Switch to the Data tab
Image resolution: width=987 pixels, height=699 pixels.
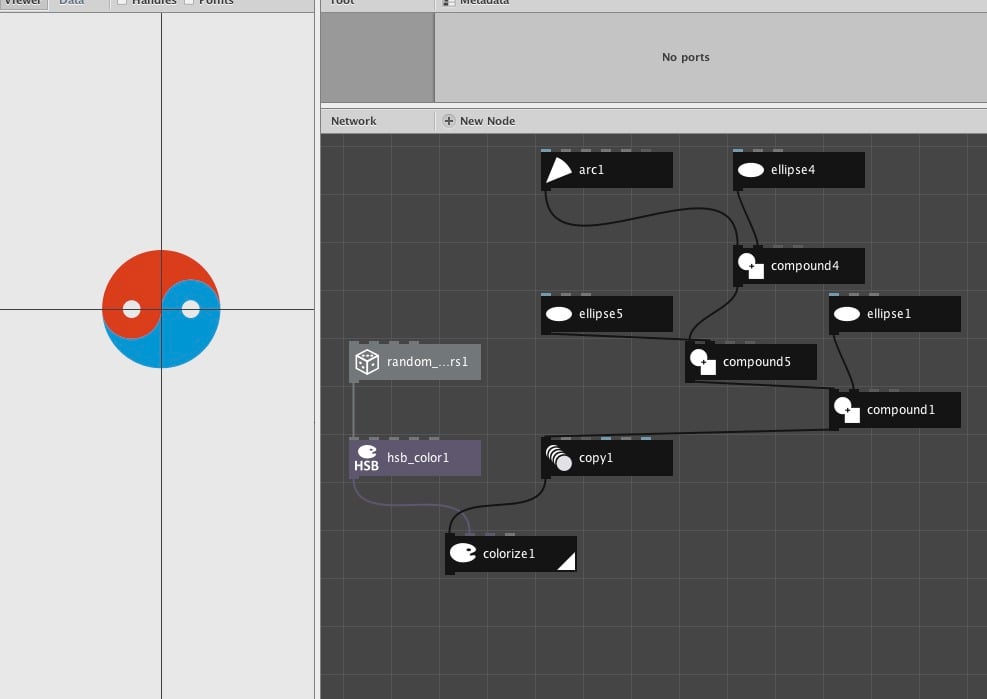71,3
